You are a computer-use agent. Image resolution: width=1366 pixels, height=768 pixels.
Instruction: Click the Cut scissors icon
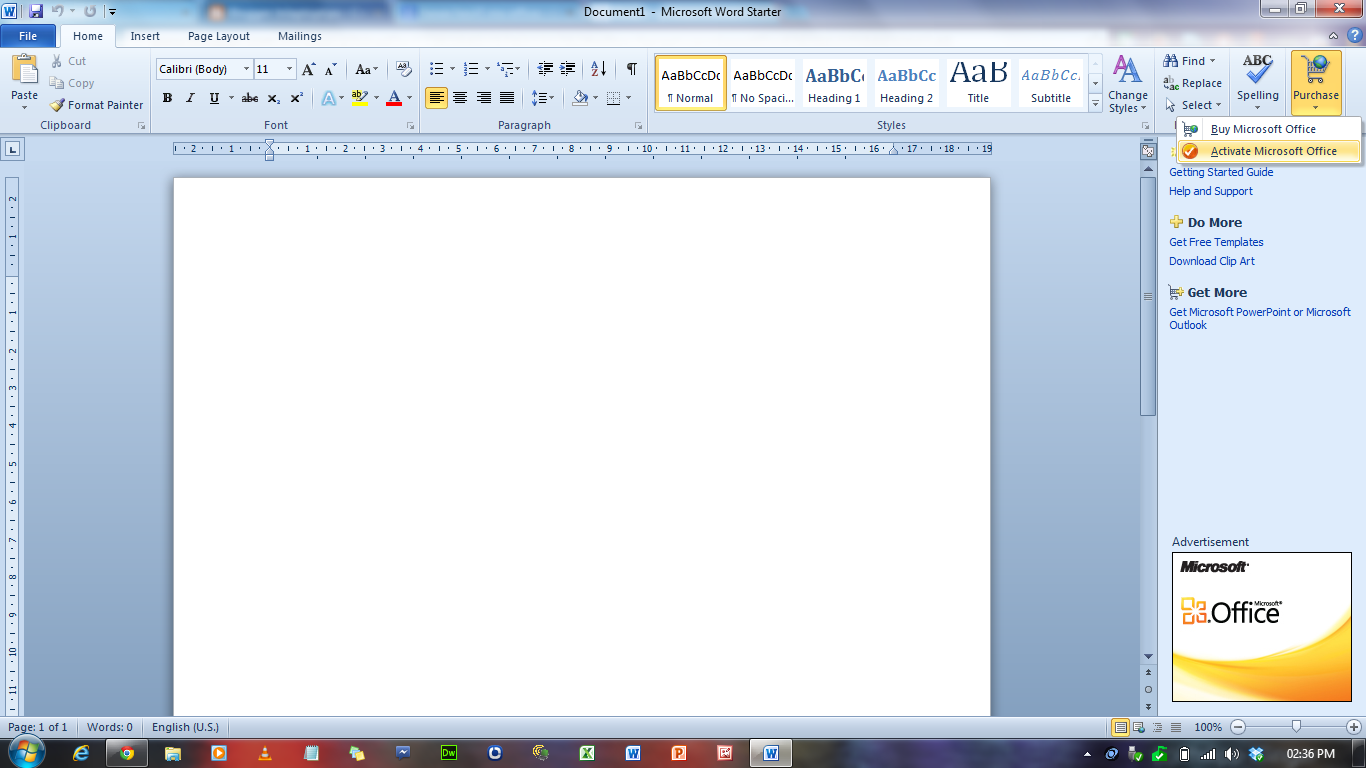[x=57, y=61]
